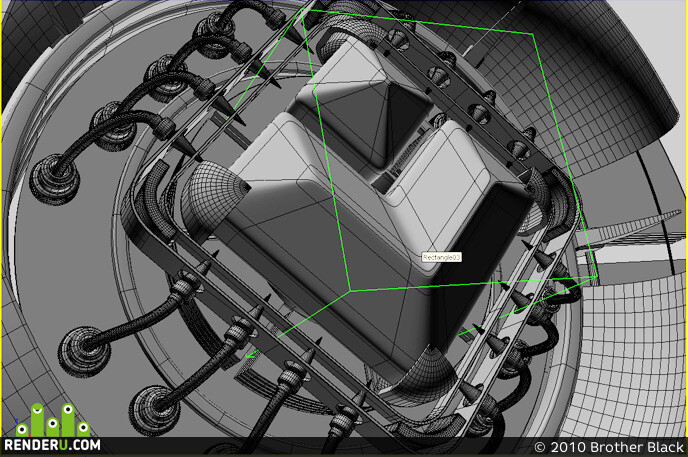Click the green RenderU monsters logo
Image resolution: width=688 pixels, height=457 pixels.
tap(53, 420)
